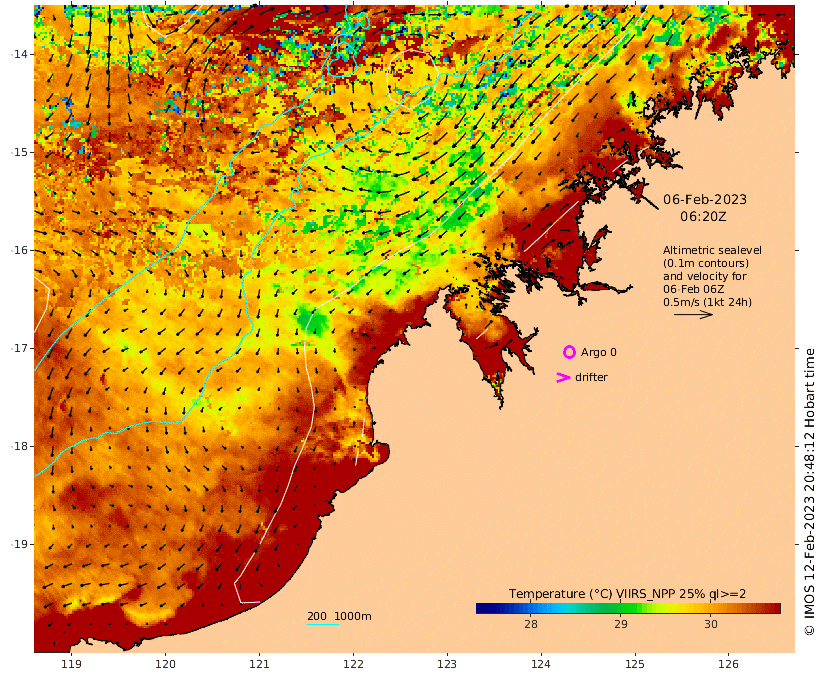
Task: Click the '200 1000m' depth label
Action: tap(339, 616)
